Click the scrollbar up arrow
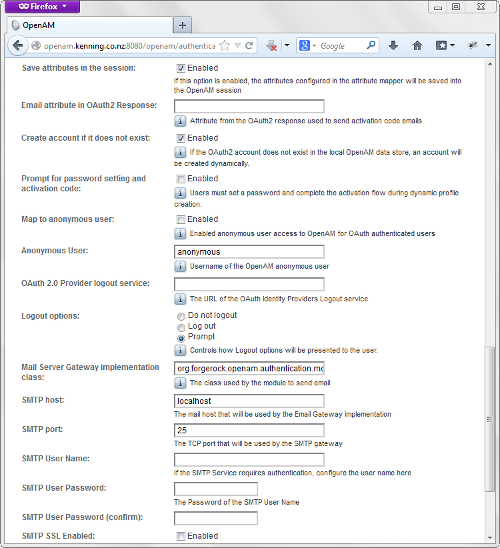Screen dimensions: 500x548 click(x=490, y=64)
